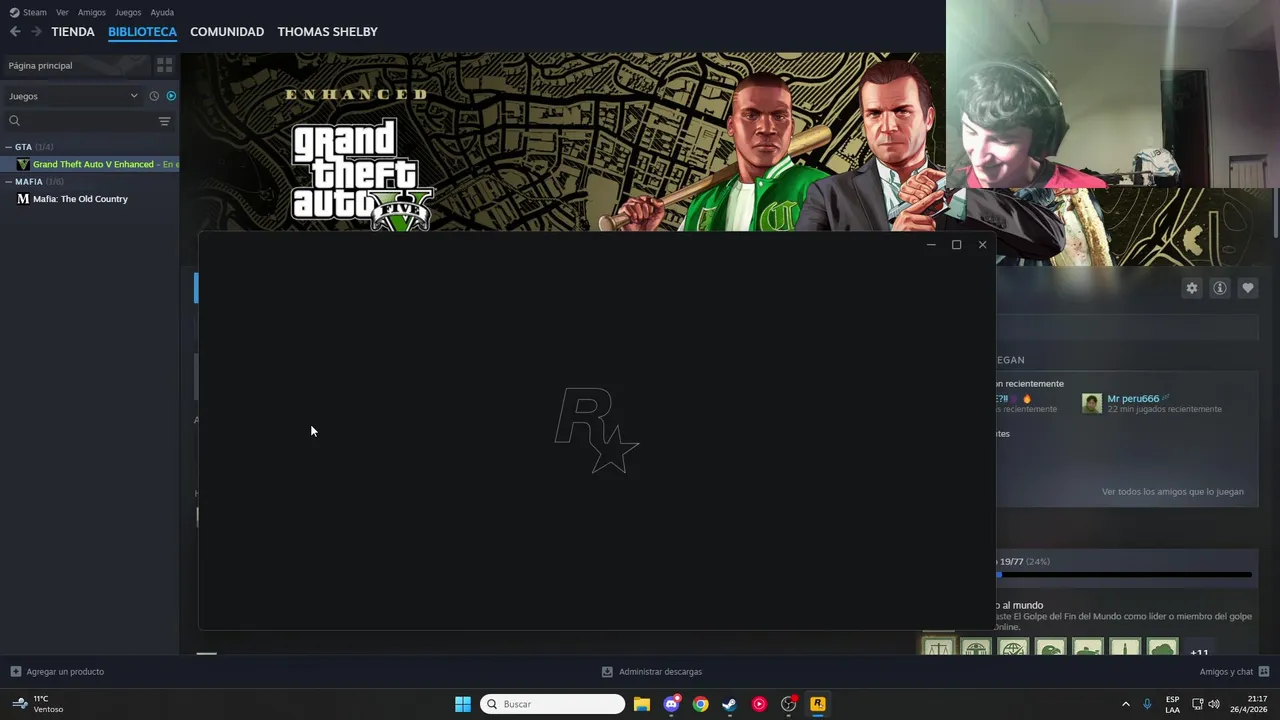Collapse the MAFIA collection

coord(9,182)
